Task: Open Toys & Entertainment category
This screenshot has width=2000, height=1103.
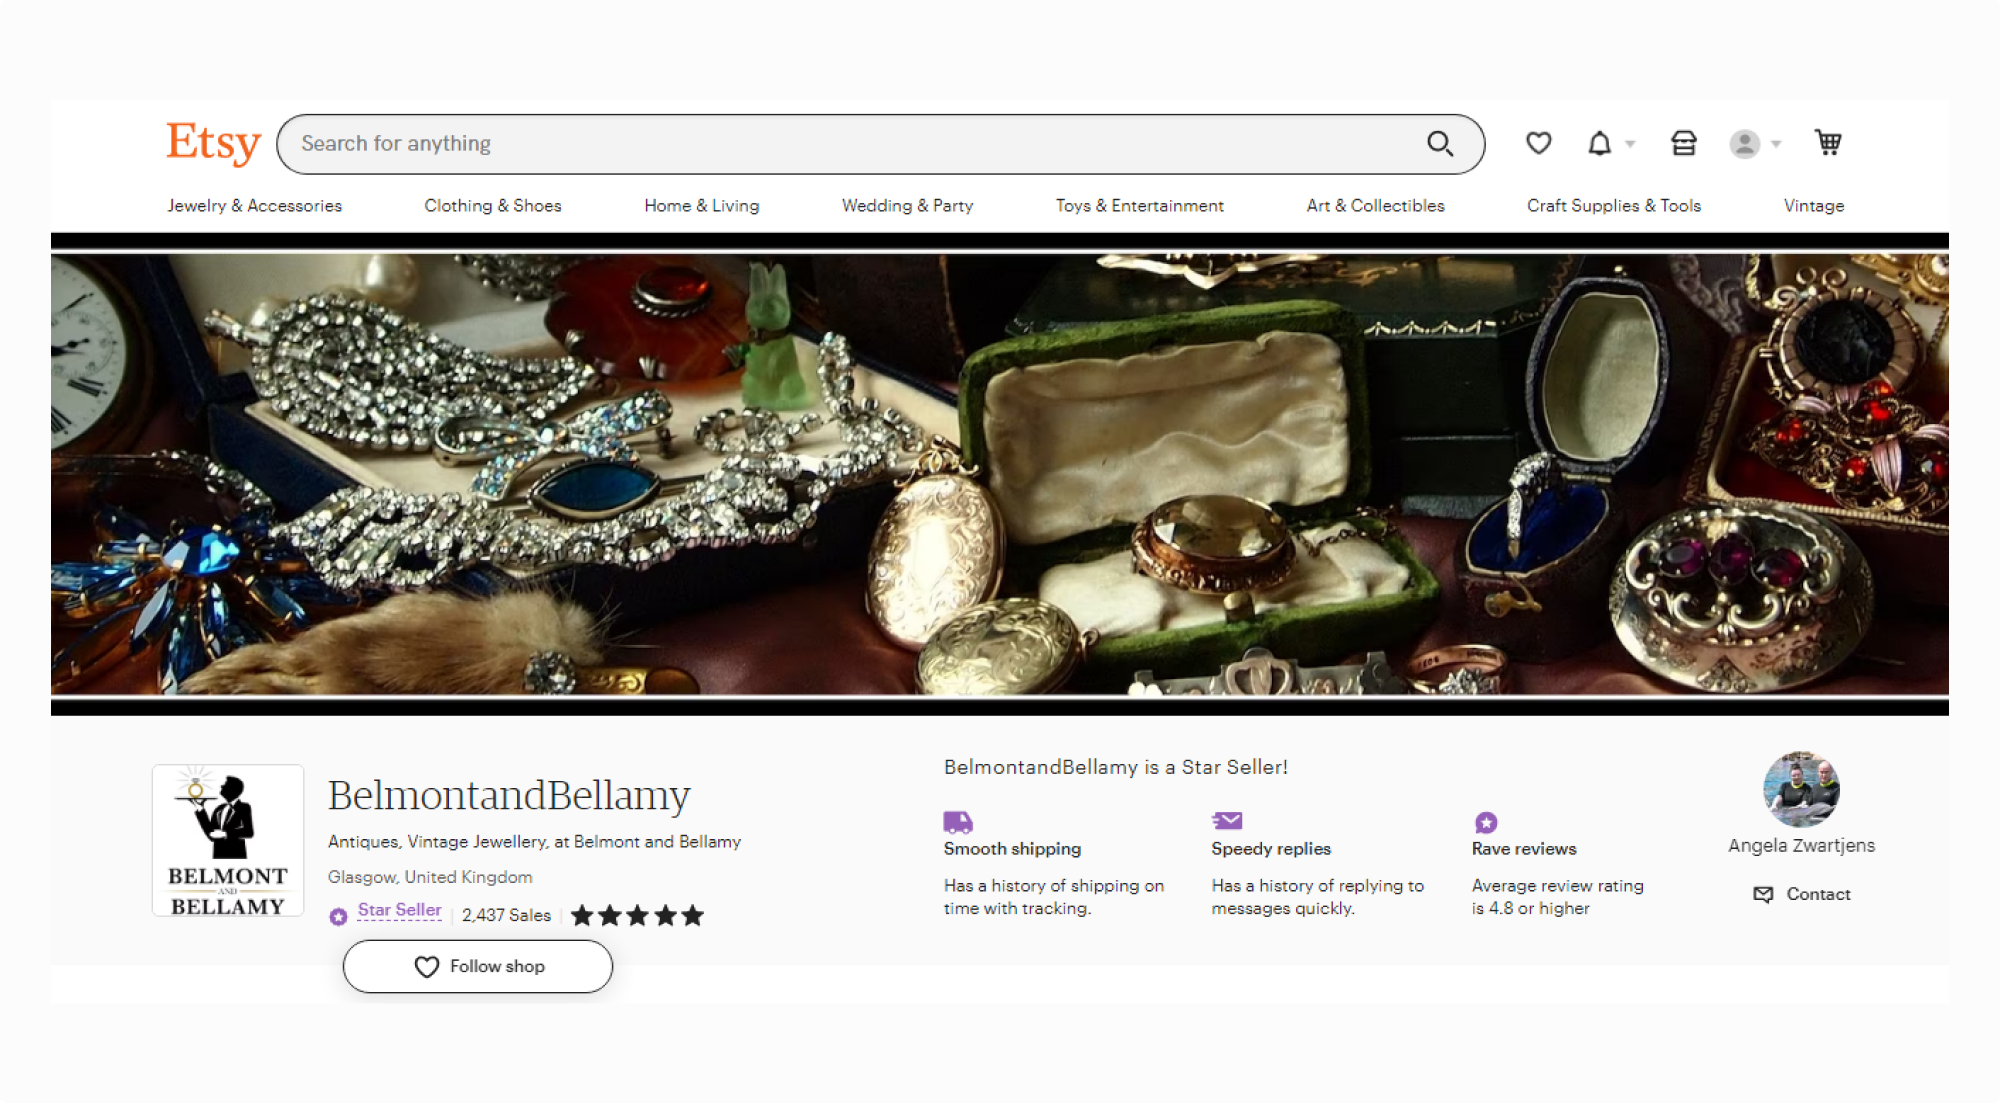Action: 1140,205
